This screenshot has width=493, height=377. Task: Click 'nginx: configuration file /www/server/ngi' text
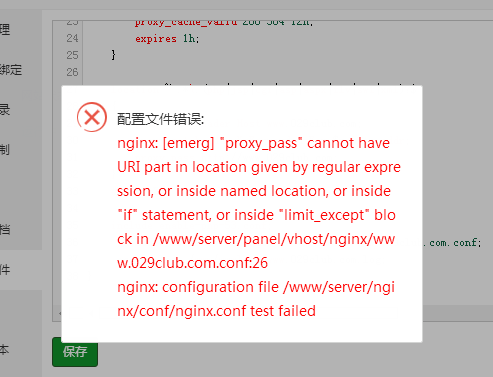tap(256, 287)
